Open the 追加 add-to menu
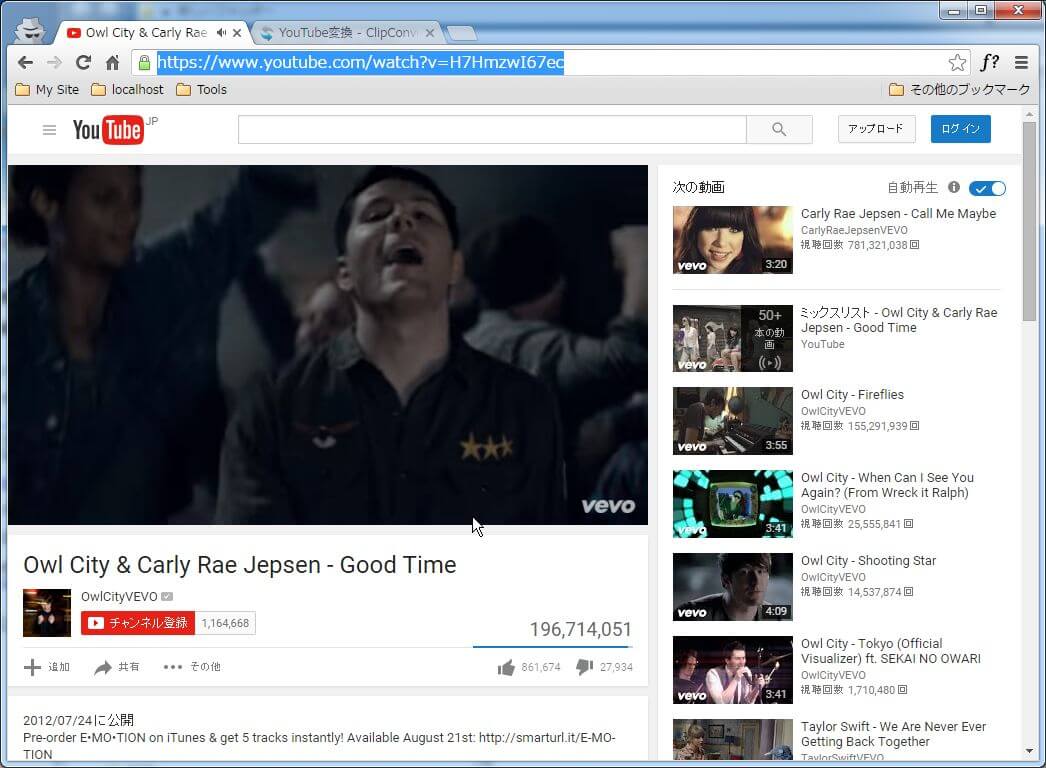Image resolution: width=1046 pixels, height=768 pixels. pos(47,667)
